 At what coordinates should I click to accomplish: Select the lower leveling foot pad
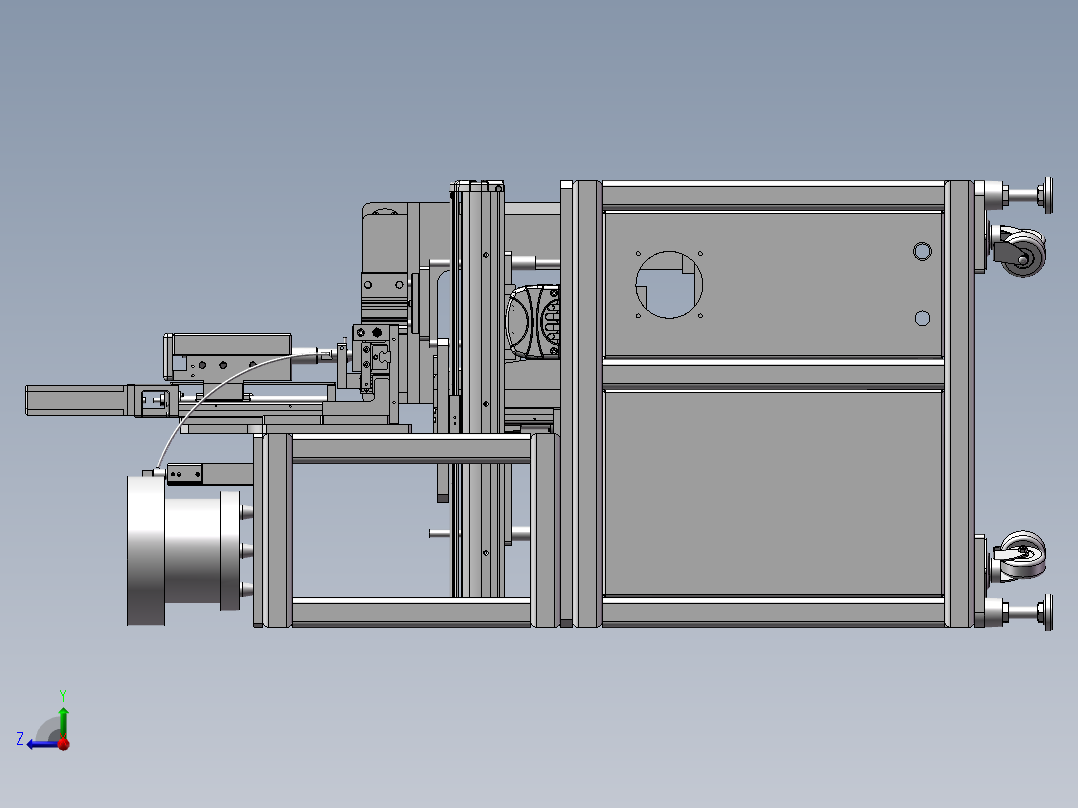point(1048,612)
